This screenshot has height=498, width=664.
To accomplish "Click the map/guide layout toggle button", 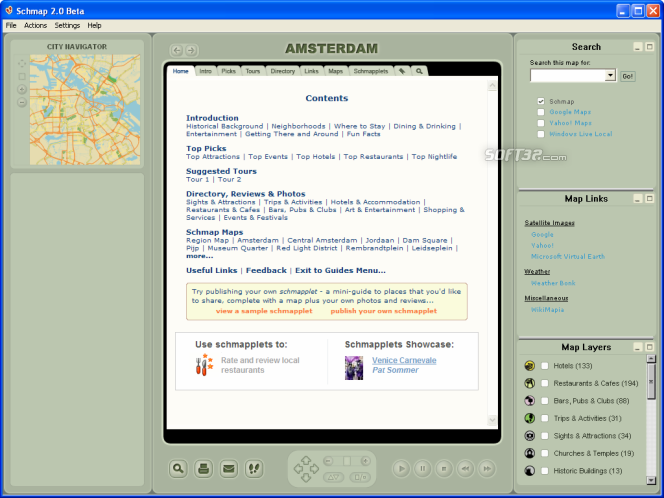I will [360, 477].
